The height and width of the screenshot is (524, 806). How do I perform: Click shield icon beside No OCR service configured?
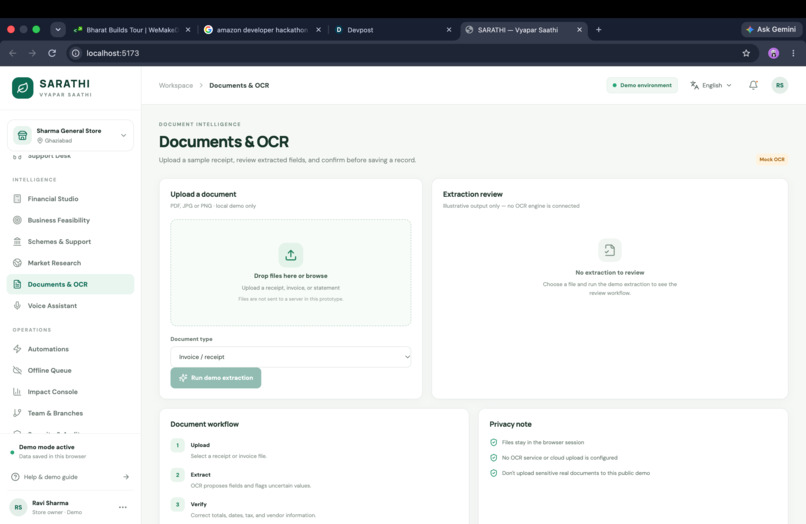(x=493, y=458)
